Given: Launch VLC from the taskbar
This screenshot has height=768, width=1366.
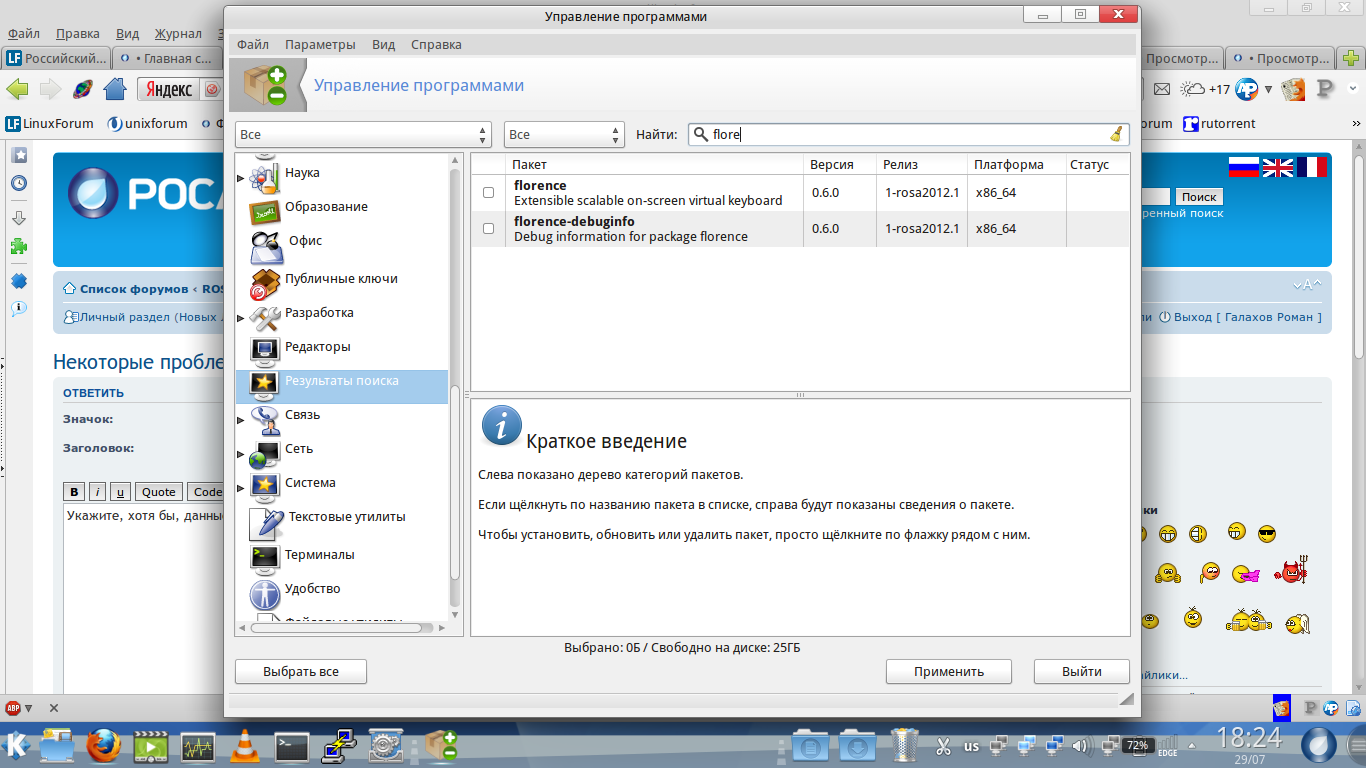Looking at the screenshot, I should tap(244, 745).
